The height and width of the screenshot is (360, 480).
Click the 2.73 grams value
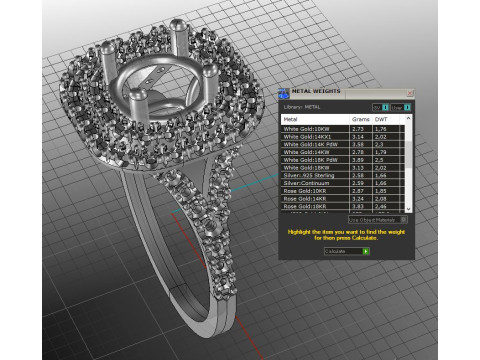358,129
